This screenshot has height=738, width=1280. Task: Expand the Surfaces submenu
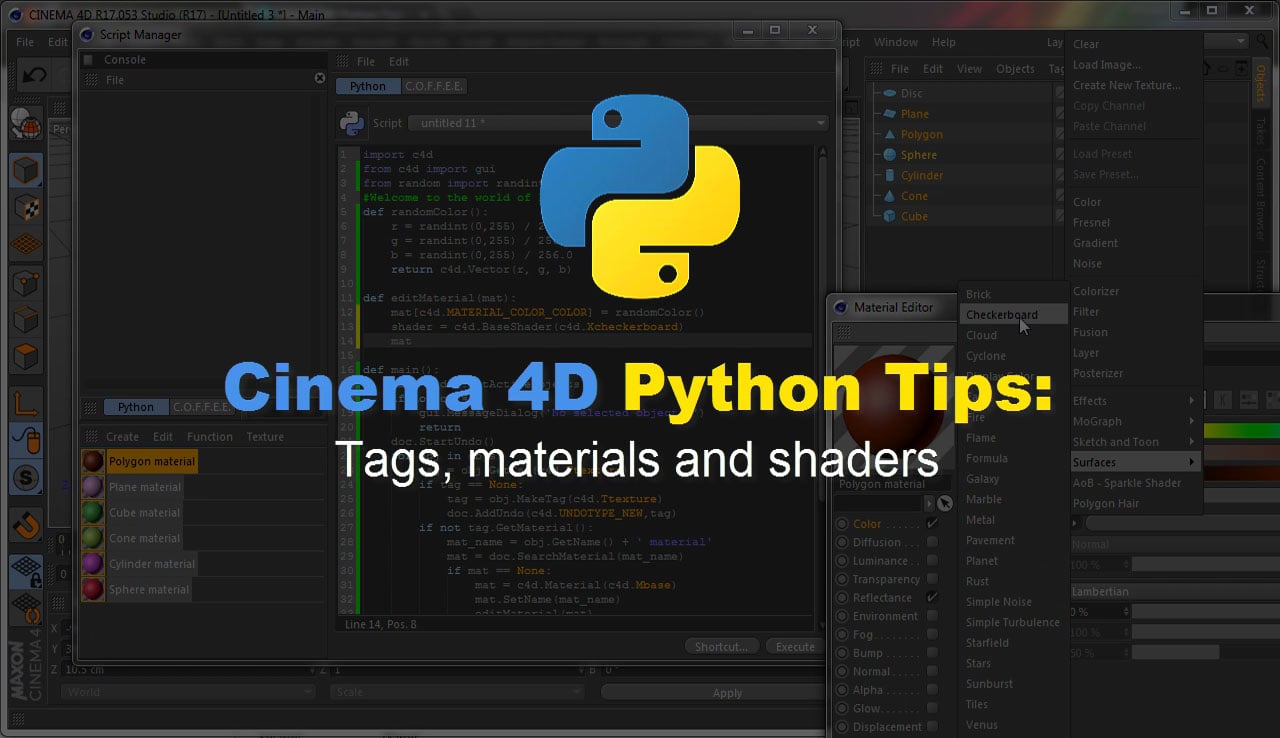tap(1133, 462)
